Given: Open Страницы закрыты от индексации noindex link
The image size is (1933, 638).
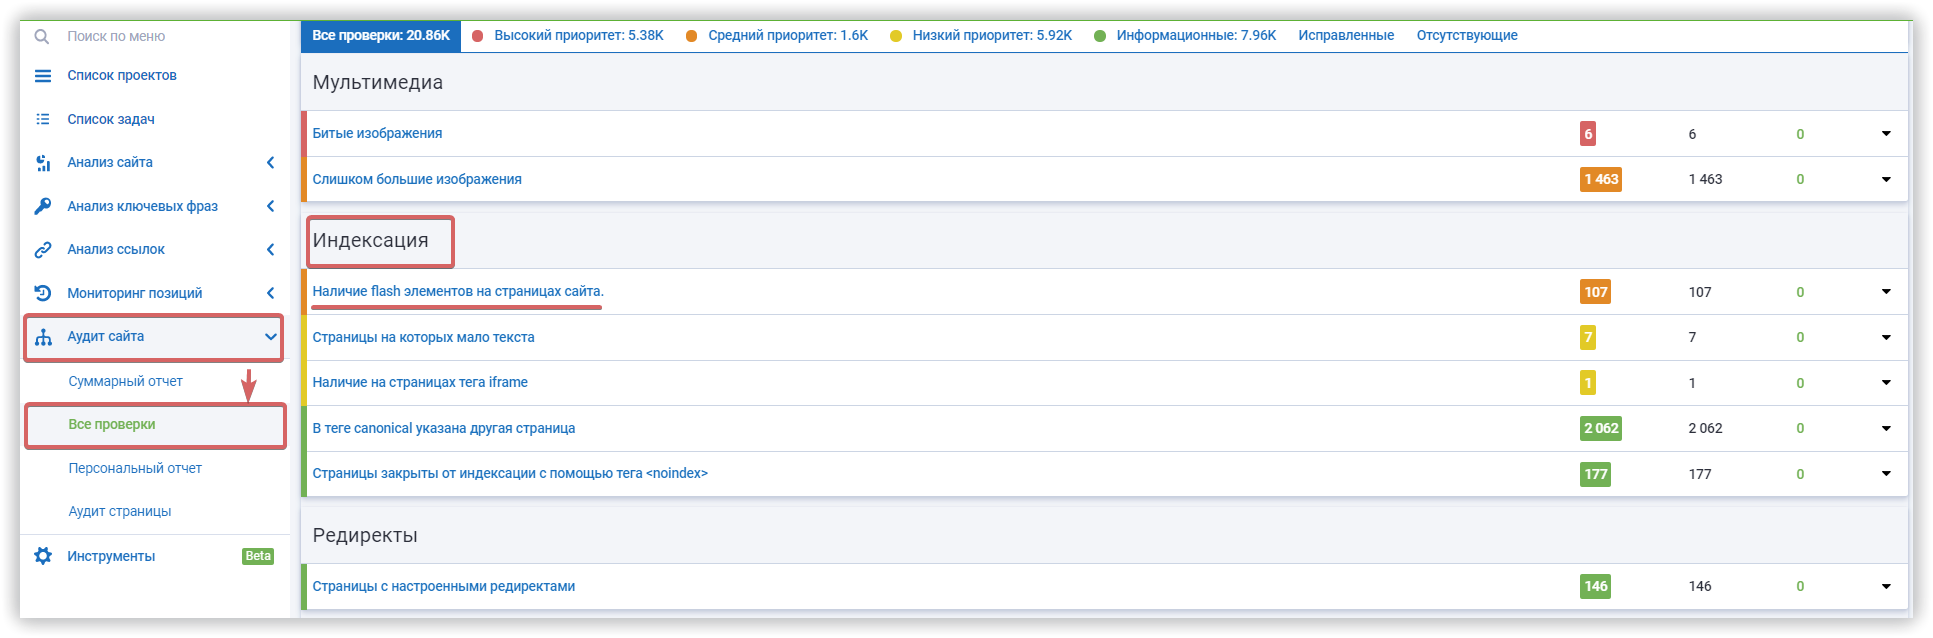Looking at the screenshot, I should (510, 474).
